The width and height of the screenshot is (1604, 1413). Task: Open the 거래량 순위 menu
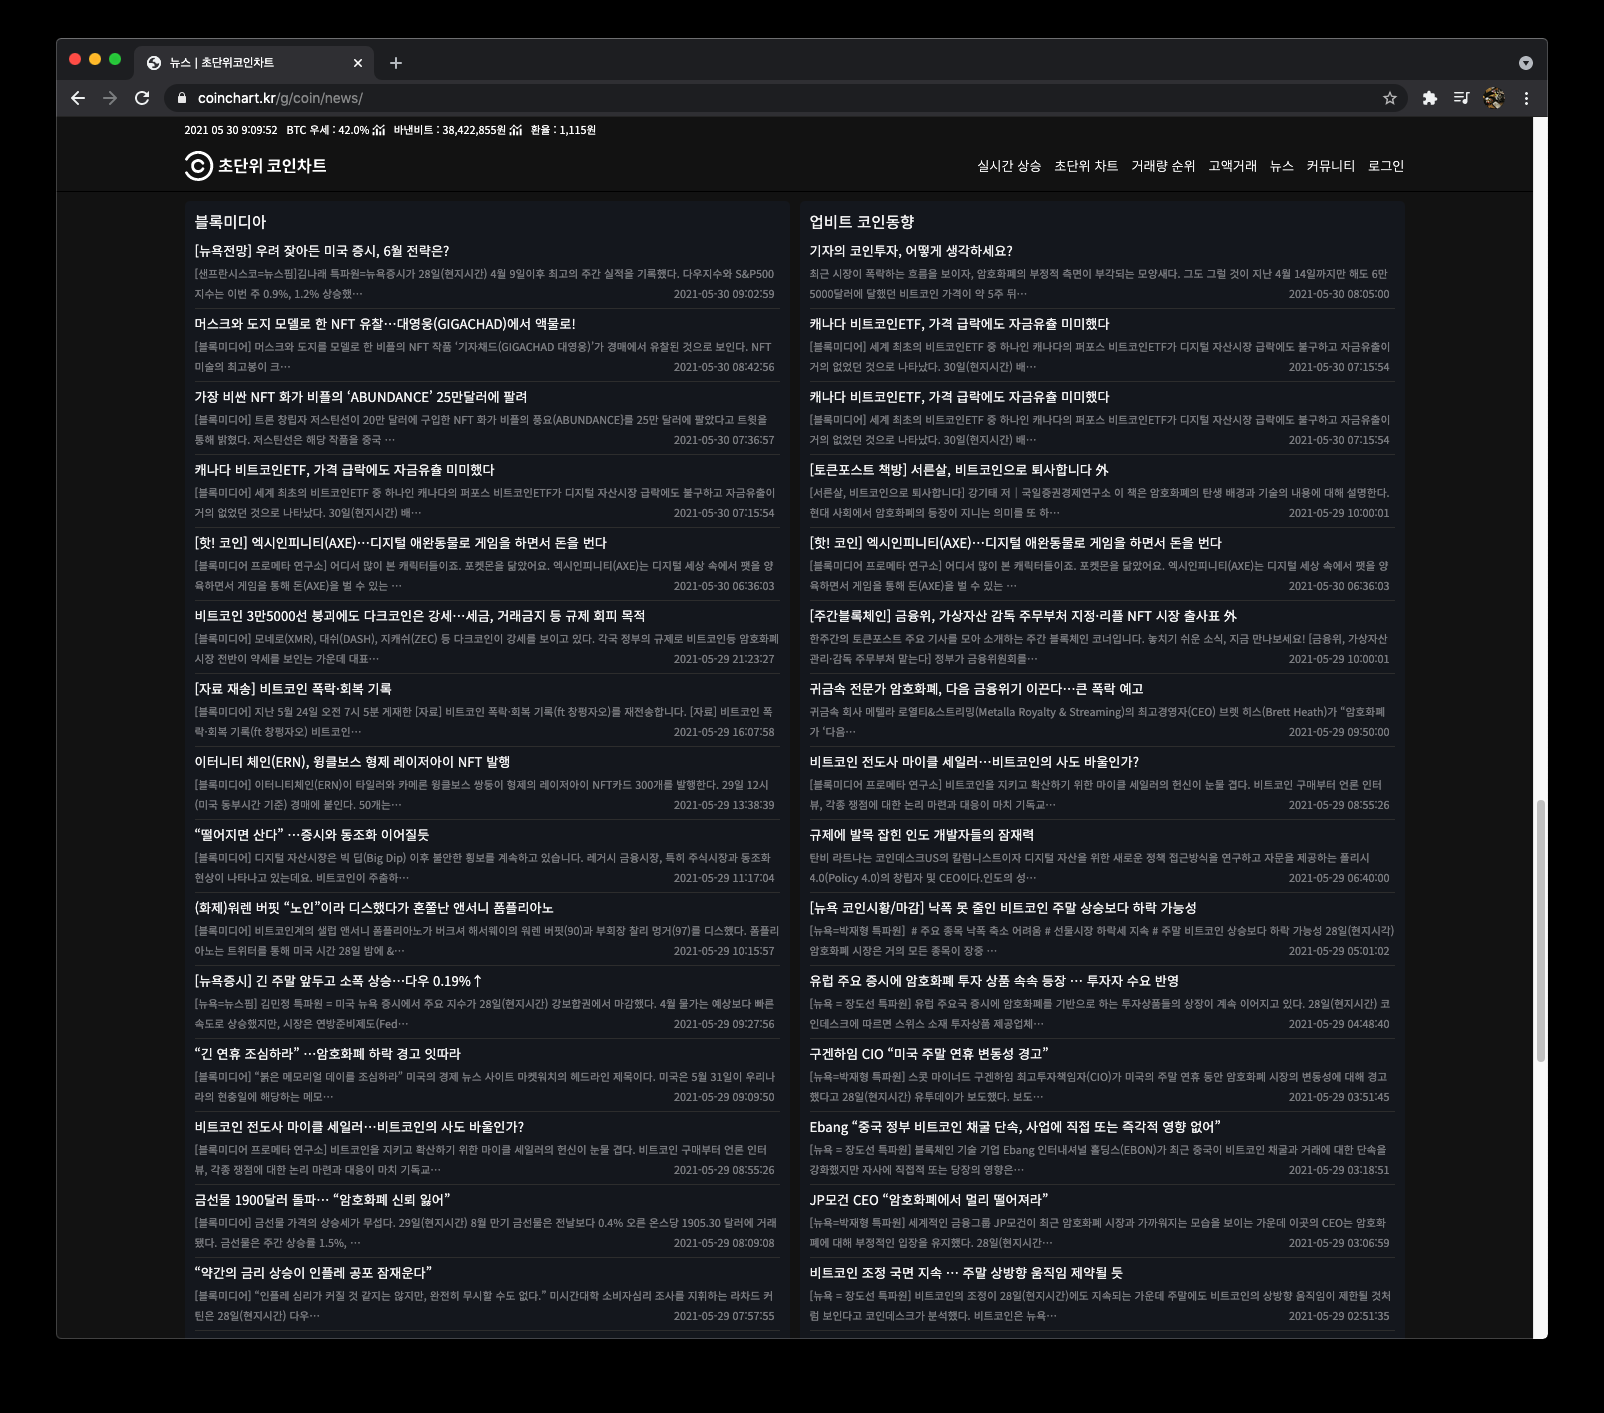(x=1163, y=166)
